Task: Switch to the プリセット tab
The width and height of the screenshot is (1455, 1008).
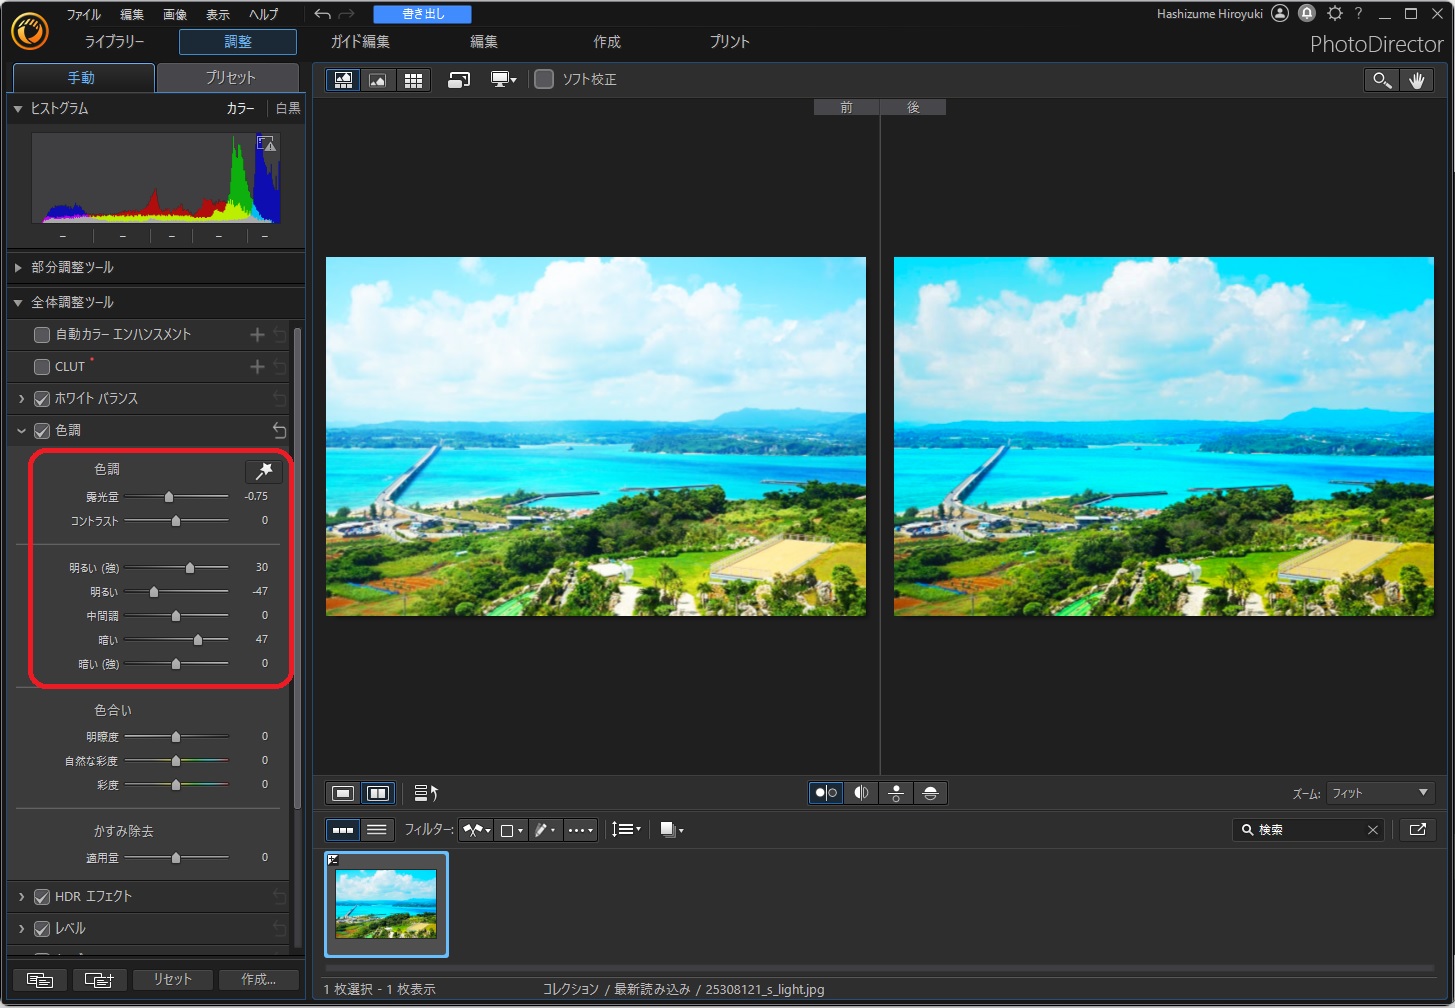Action: (x=230, y=78)
